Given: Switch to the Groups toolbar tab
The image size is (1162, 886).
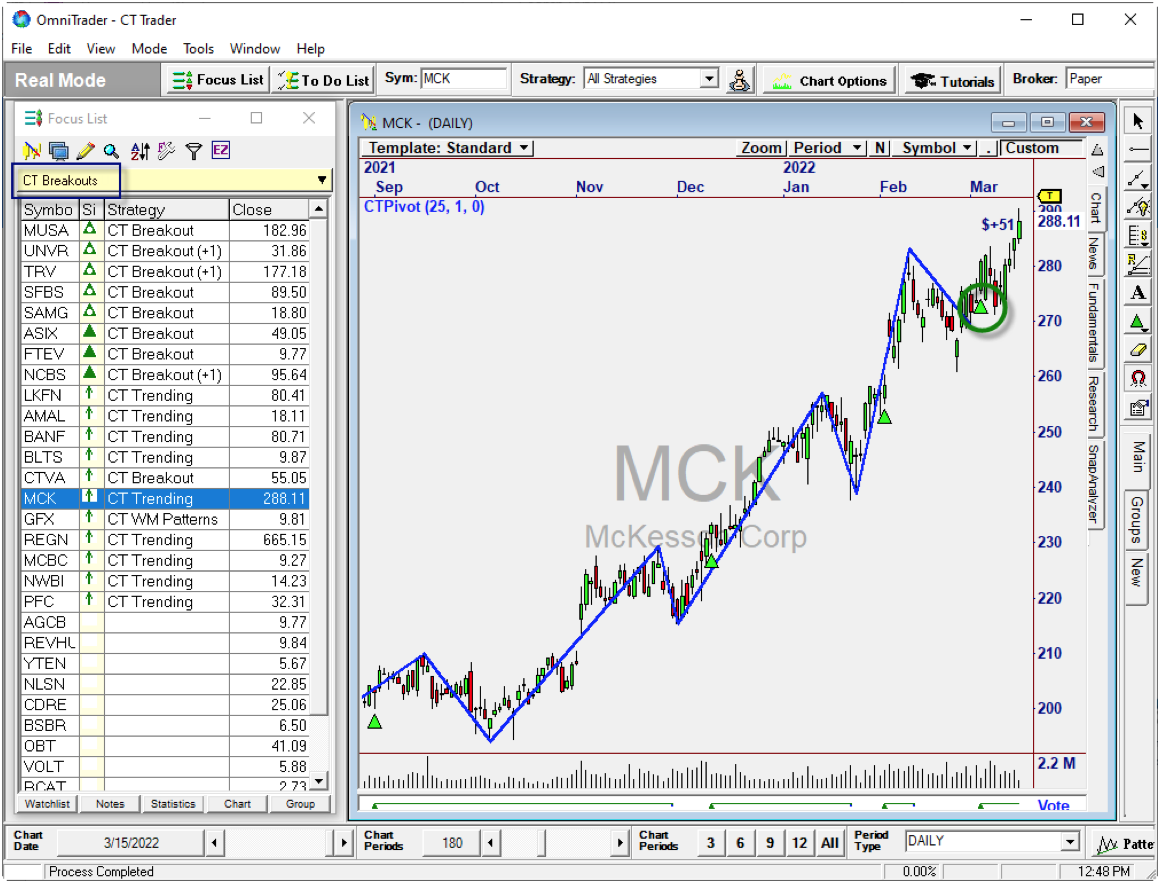Looking at the screenshot, I should coord(1137,520).
